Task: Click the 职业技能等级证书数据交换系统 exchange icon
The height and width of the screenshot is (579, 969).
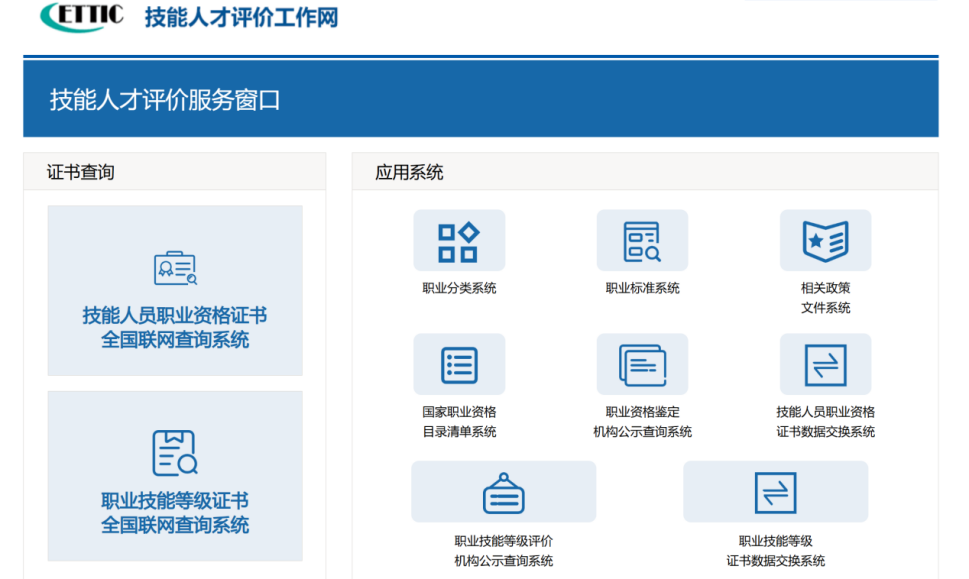Action: click(x=775, y=491)
